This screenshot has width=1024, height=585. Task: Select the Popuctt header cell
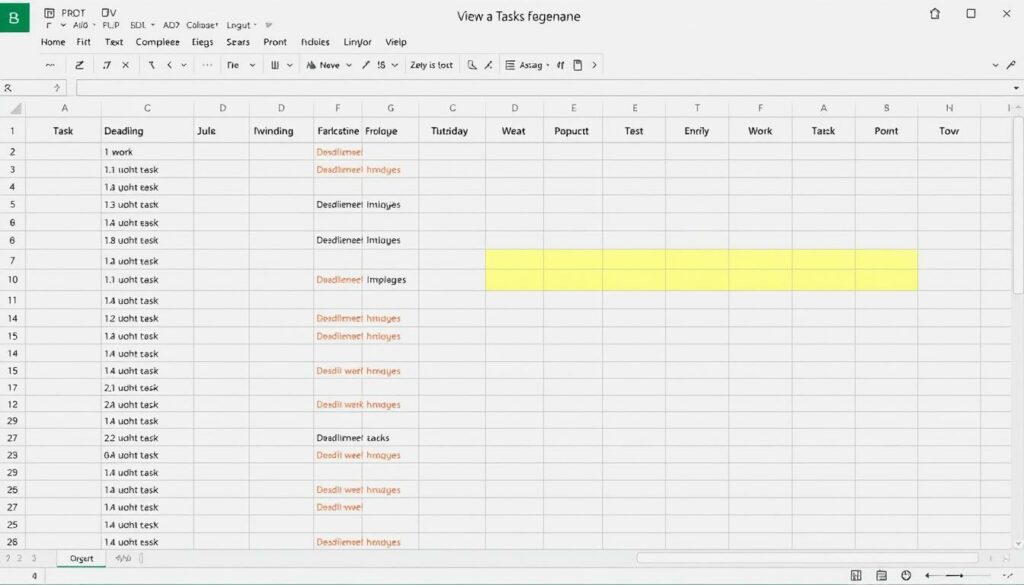coord(573,131)
